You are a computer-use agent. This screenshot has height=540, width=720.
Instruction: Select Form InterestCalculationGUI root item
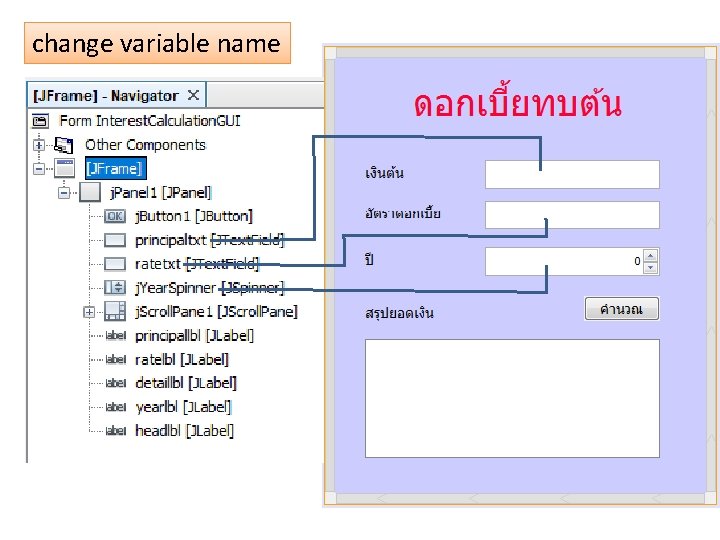coord(150,121)
